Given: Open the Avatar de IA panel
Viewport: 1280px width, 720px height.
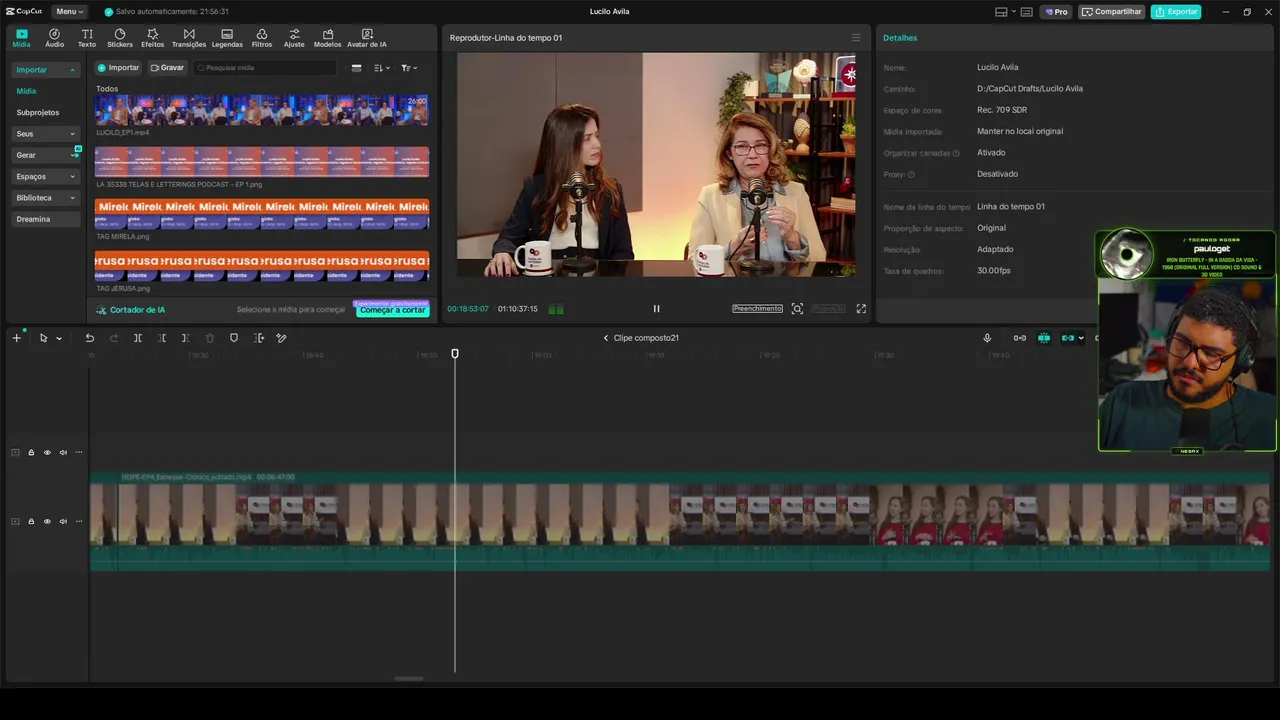Looking at the screenshot, I should point(367,38).
